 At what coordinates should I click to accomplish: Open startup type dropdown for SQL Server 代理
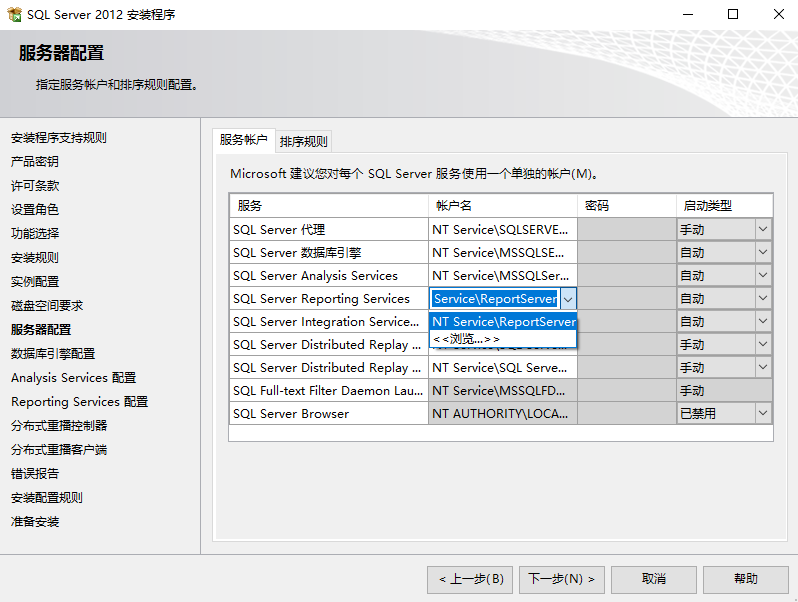(762, 230)
